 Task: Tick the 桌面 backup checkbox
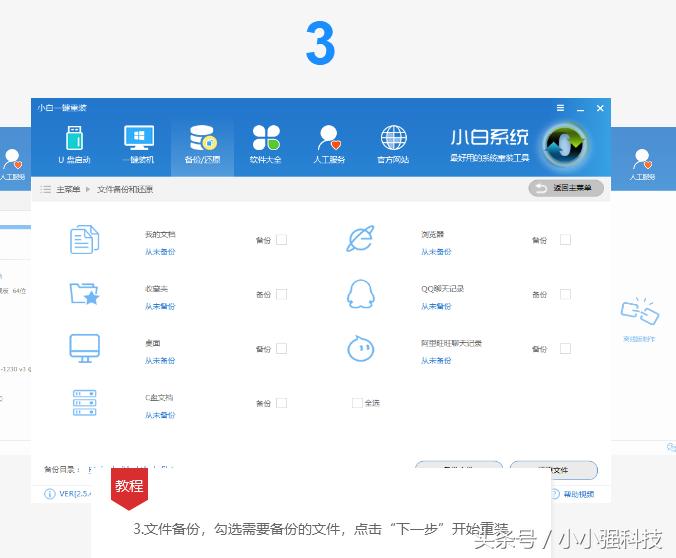click(282, 348)
